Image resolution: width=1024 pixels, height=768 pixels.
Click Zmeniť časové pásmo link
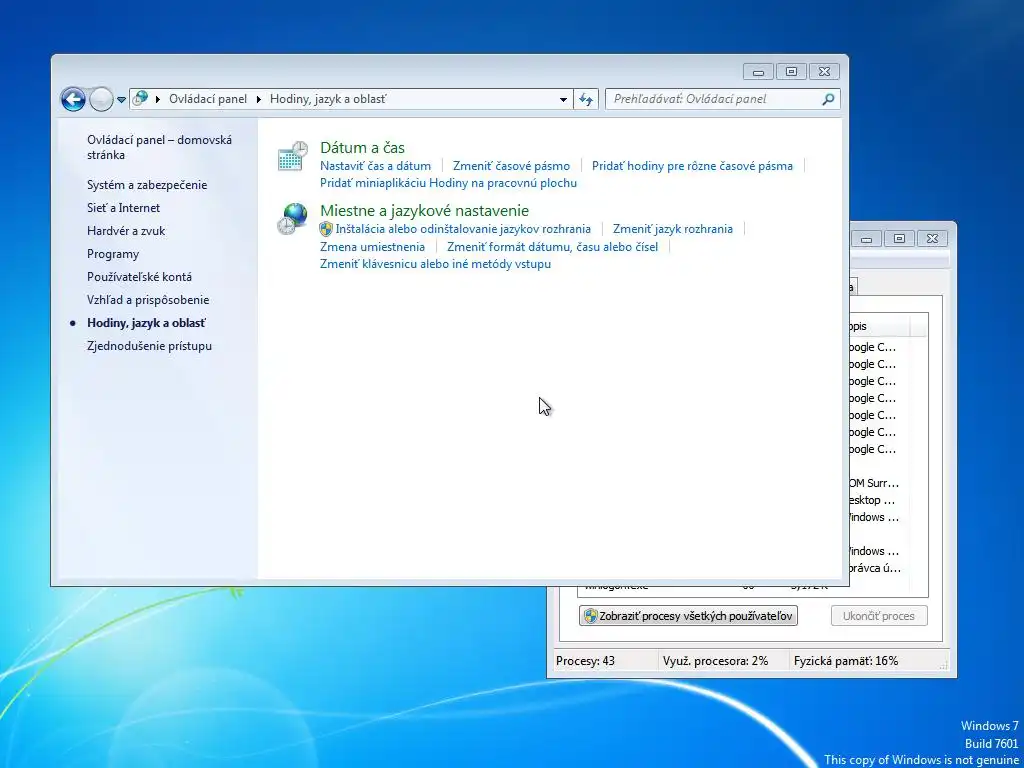pyautogui.click(x=511, y=166)
